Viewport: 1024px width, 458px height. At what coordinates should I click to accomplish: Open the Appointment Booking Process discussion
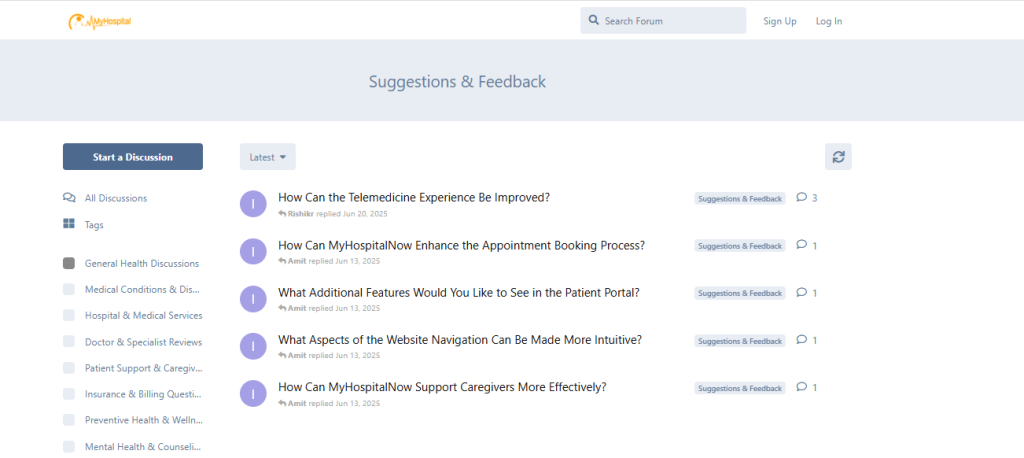[461, 245]
